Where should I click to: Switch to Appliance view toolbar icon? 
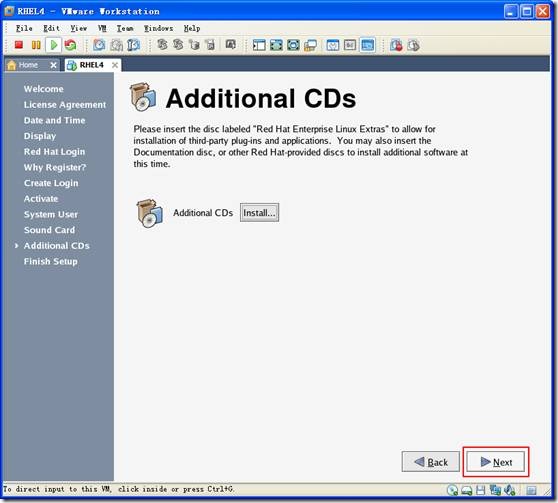(350, 45)
